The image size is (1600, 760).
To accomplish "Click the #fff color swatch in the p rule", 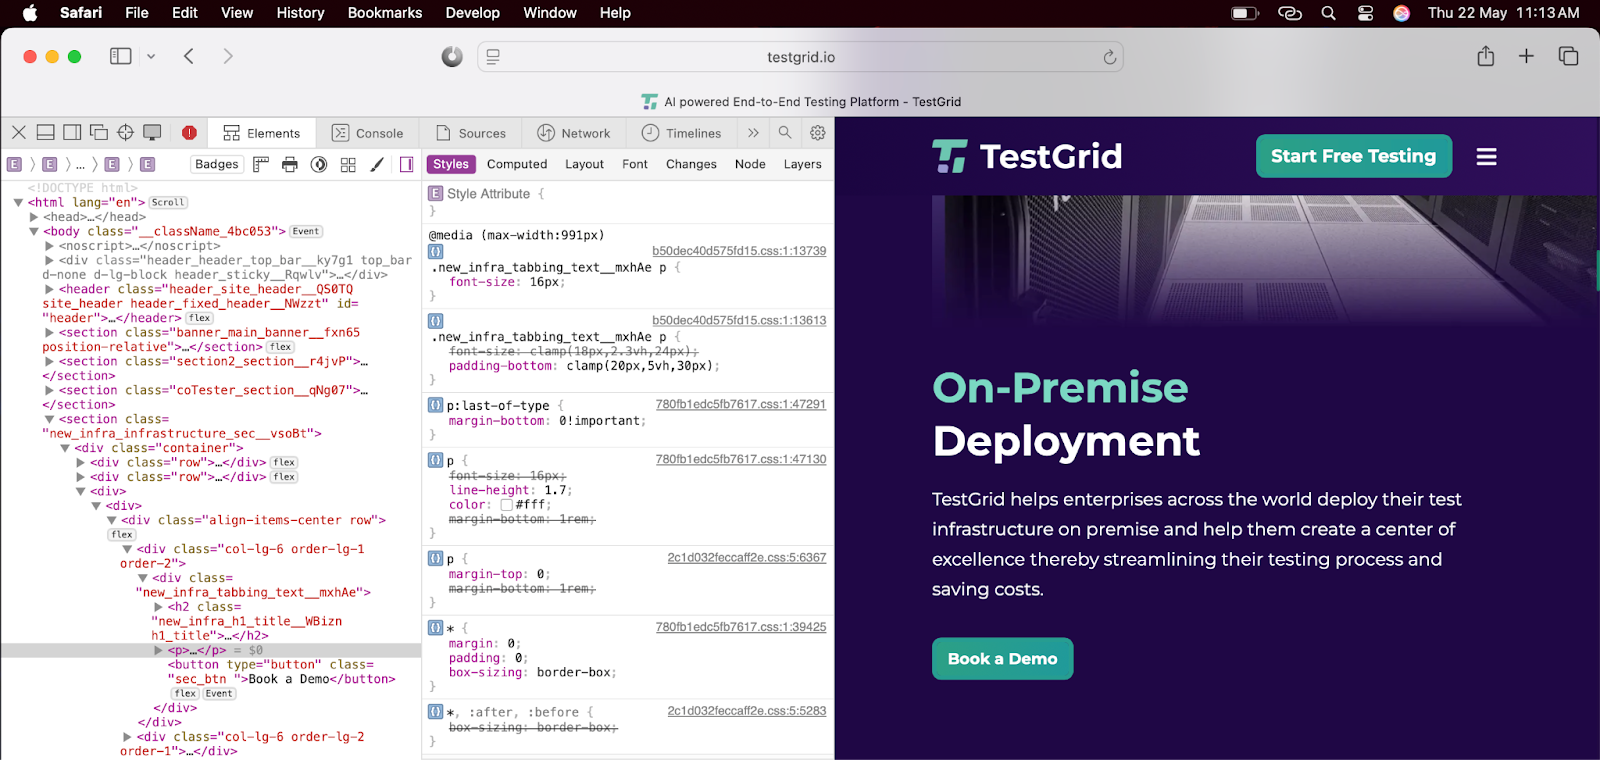I will tap(506, 505).
